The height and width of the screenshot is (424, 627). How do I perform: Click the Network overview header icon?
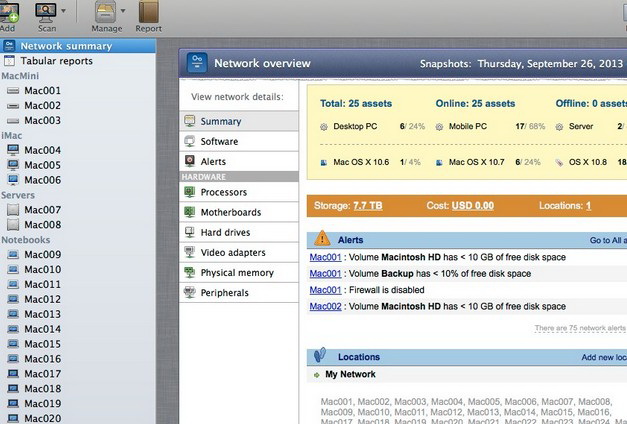tap(197, 63)
